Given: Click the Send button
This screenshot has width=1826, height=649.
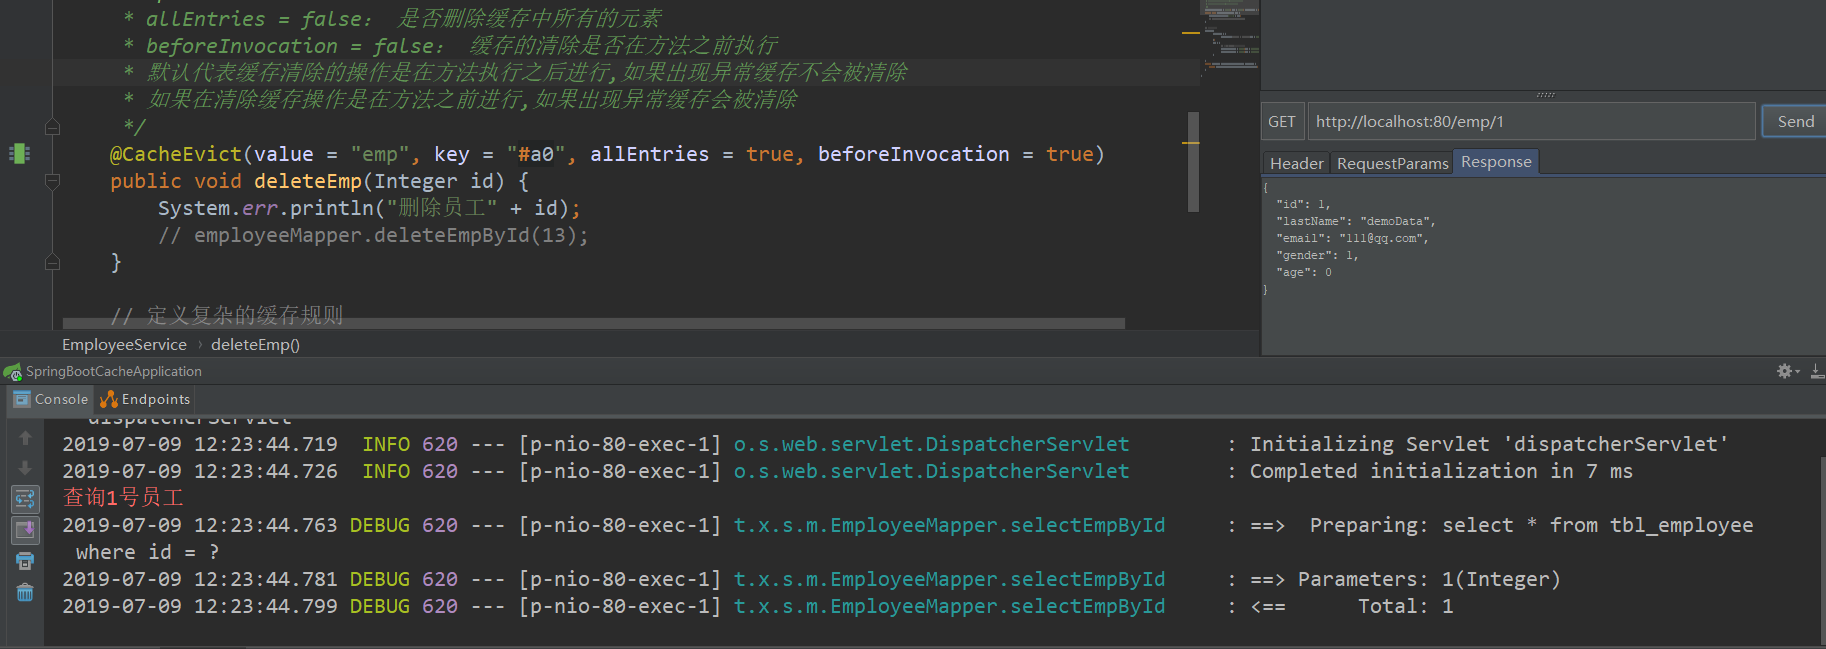Looking at the screenshot, I should point(1795,121).
